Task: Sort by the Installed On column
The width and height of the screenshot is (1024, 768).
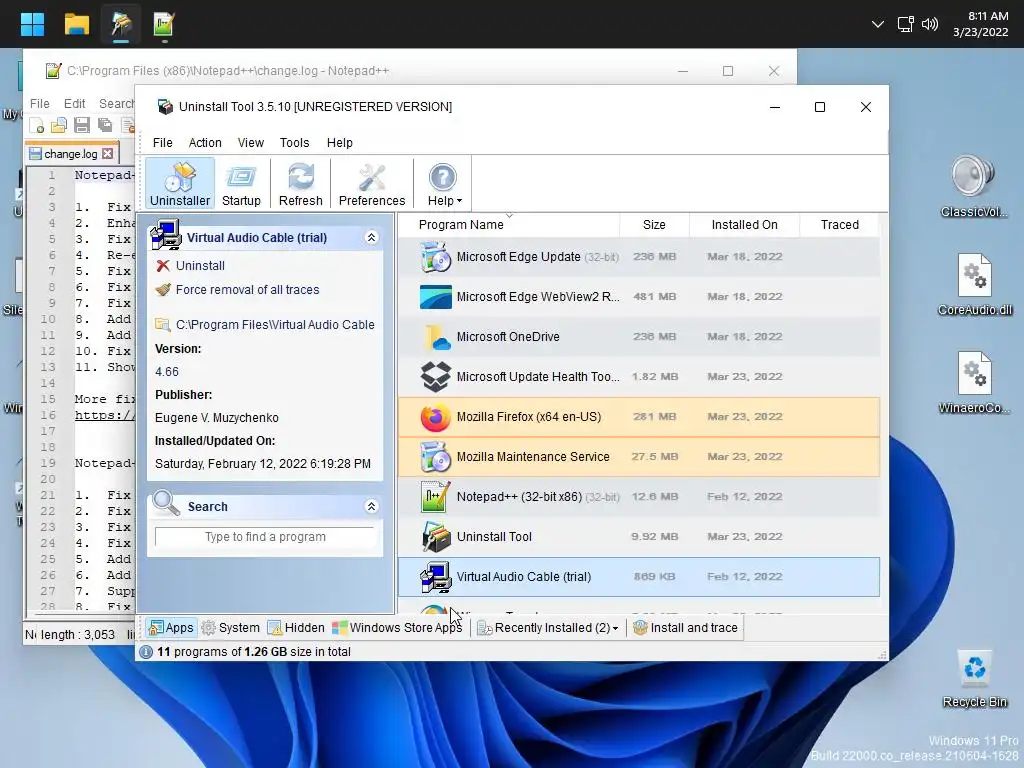Action: pos(744,225)
